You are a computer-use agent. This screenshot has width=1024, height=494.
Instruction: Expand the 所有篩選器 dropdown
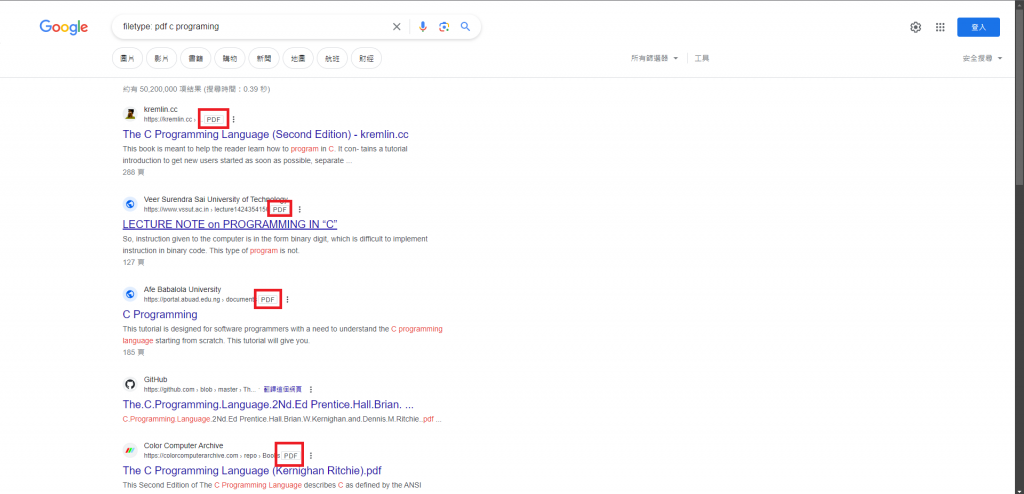coord(654,58)
